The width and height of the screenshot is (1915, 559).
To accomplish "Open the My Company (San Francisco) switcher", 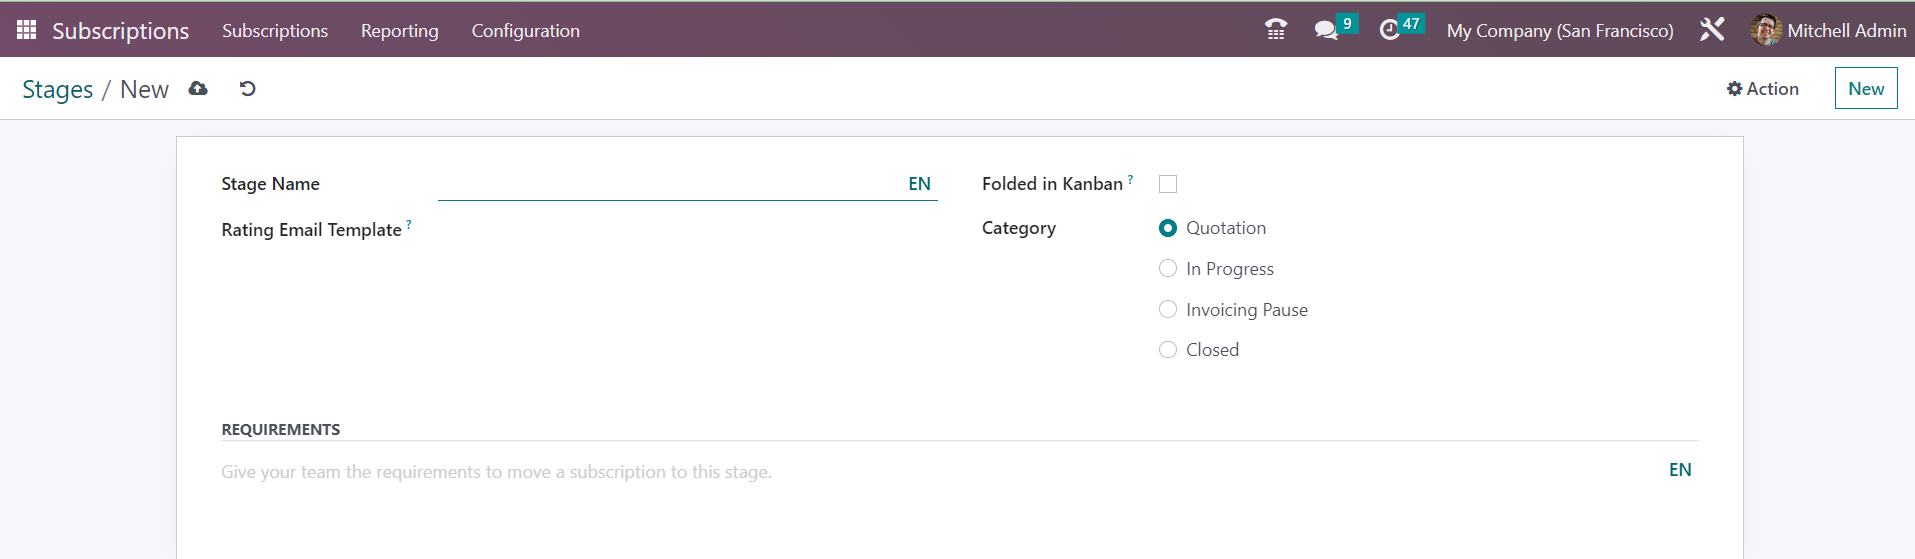I will point(1559,31).
